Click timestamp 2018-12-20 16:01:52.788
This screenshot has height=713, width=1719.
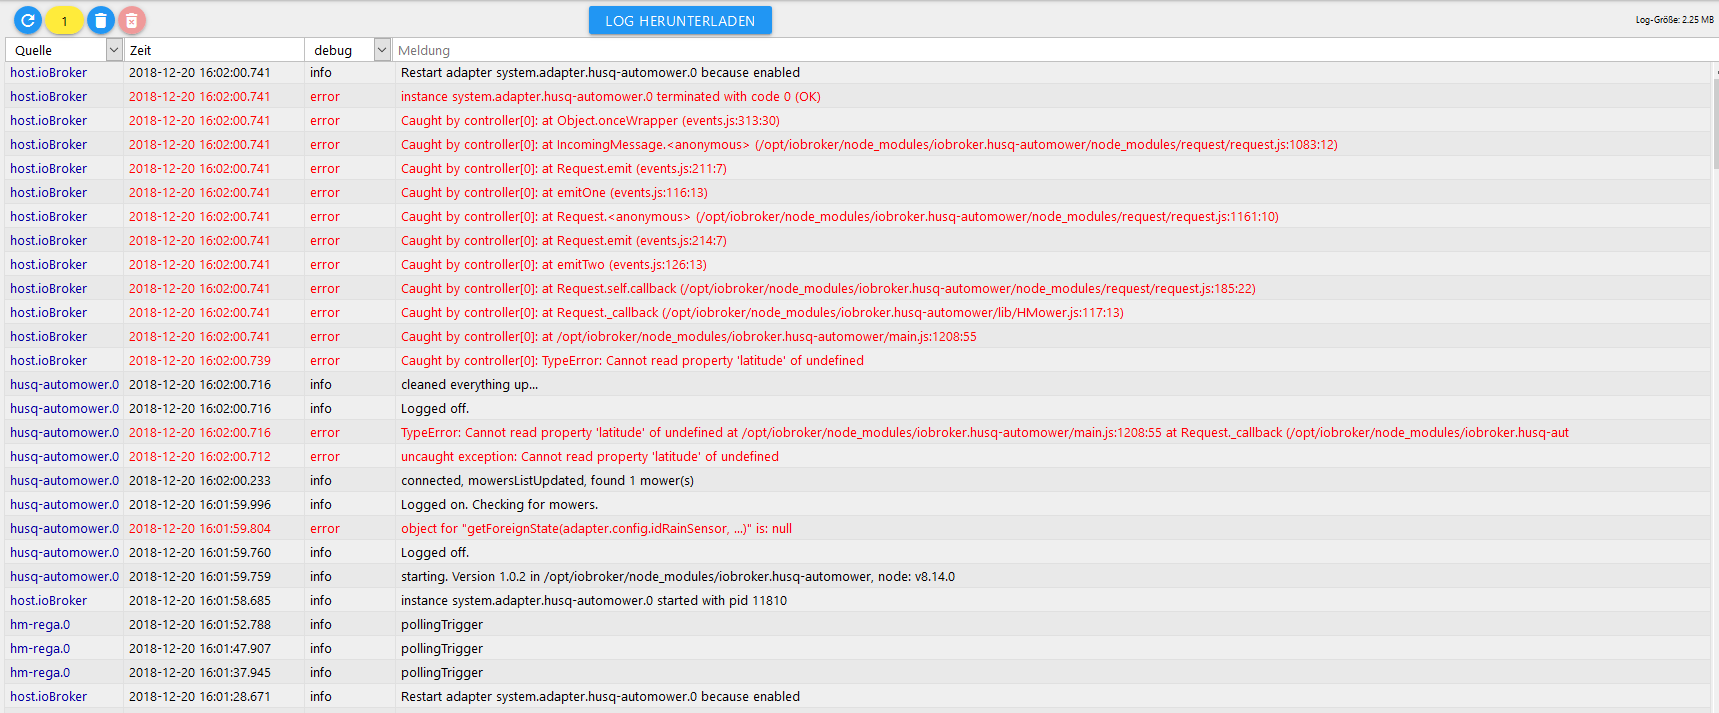coord(200,625)
